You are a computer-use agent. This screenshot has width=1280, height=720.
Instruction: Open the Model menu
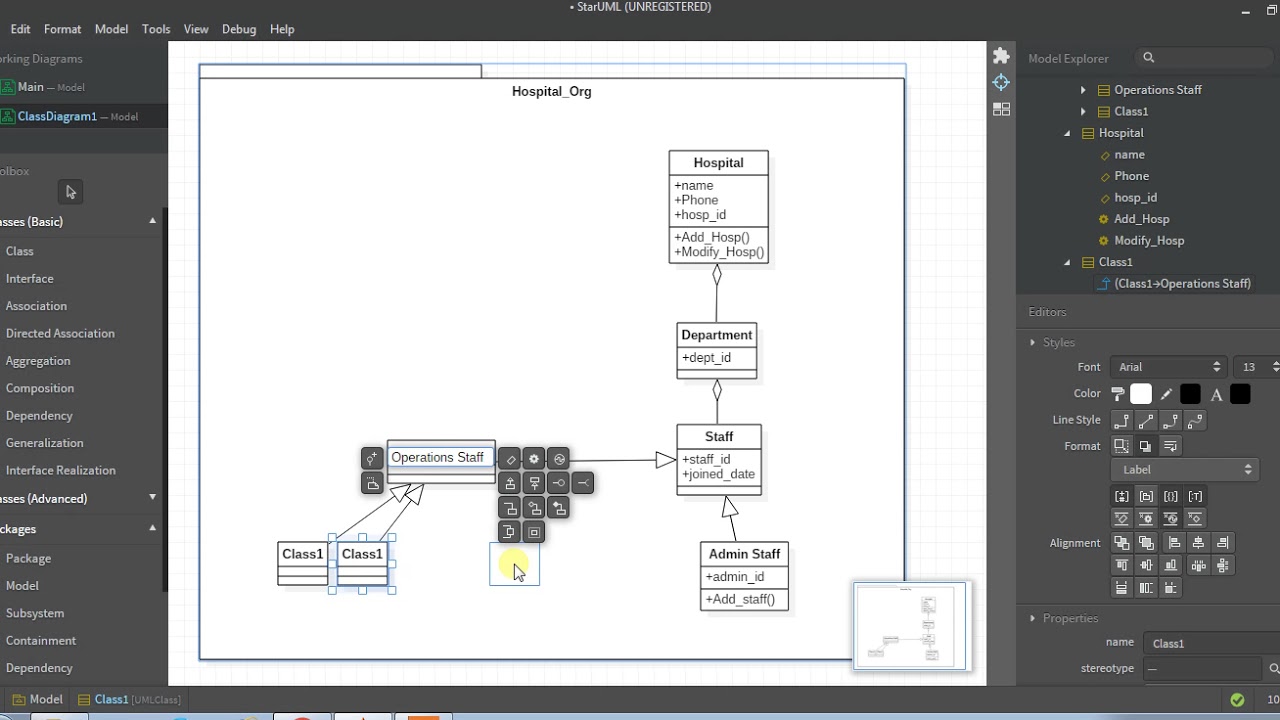pyautogui.click(x=111, y=29)
